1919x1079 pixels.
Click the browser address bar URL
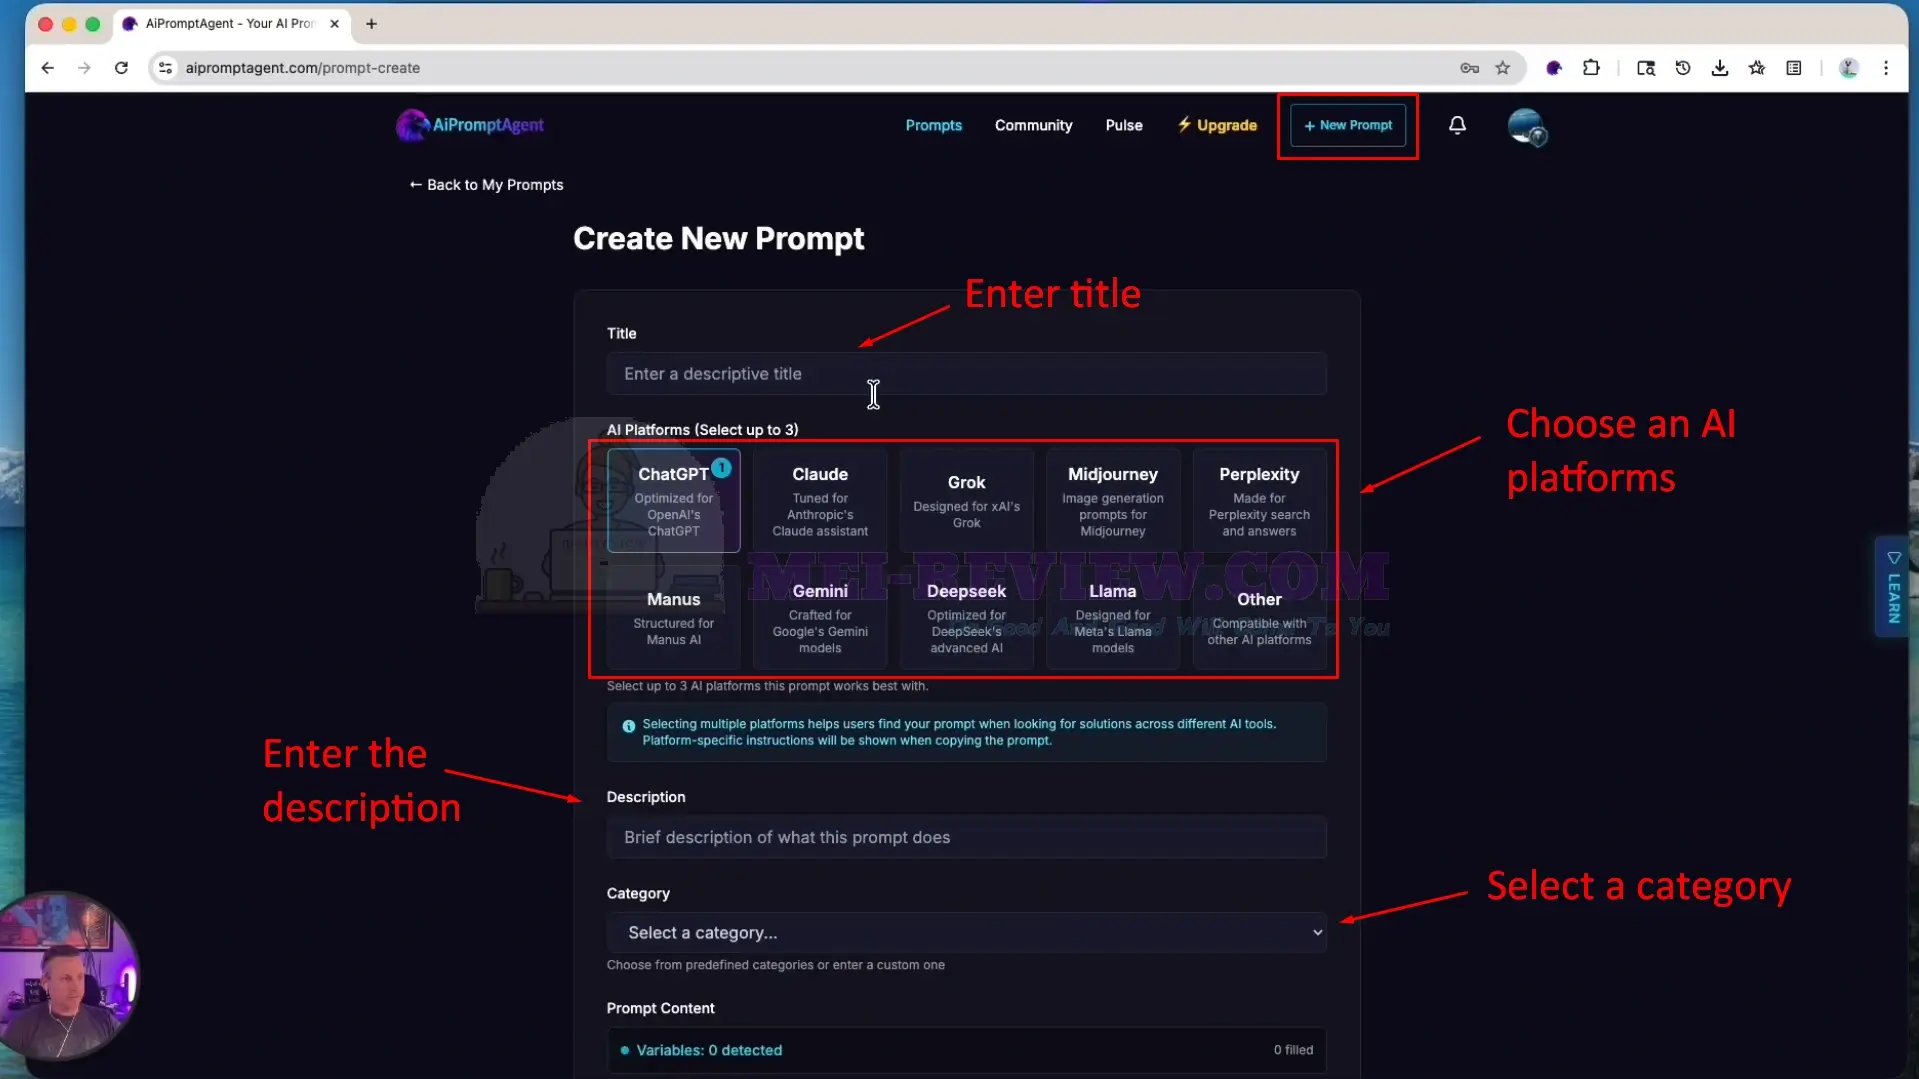point(302,68)
